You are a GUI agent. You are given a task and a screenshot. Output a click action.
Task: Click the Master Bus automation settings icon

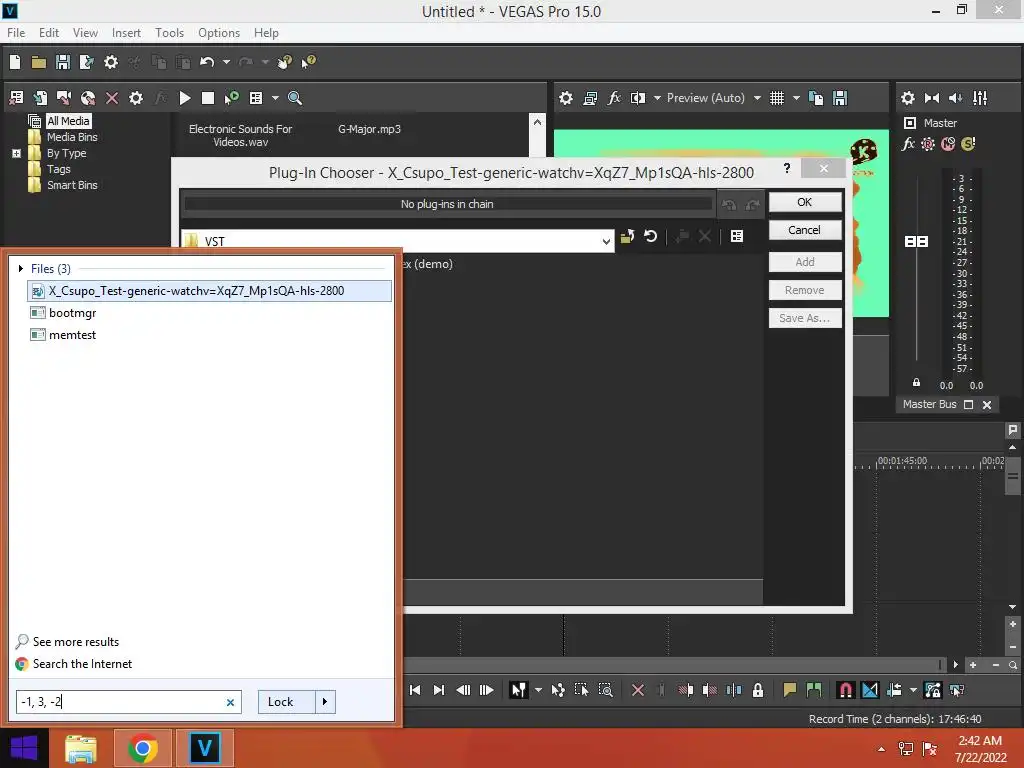click(x=927, y=144)
